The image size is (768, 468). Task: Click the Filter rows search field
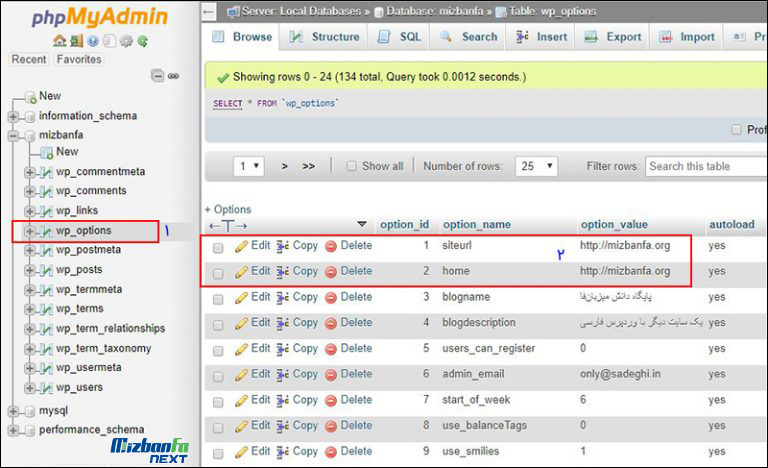706,166
